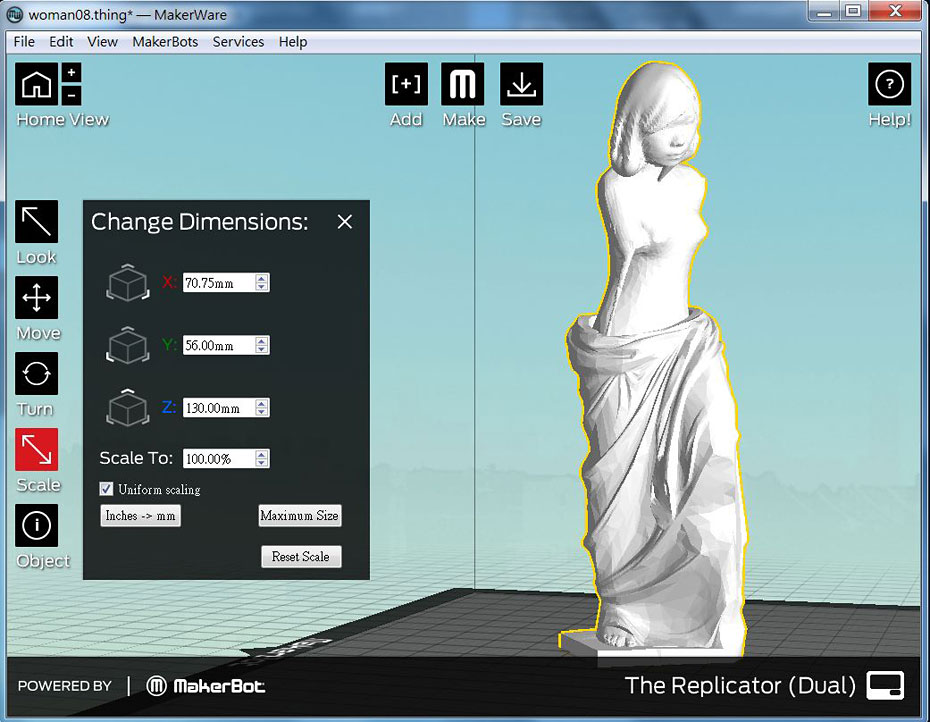Click the Z dimension field 130.00mm

coord(226,408)
